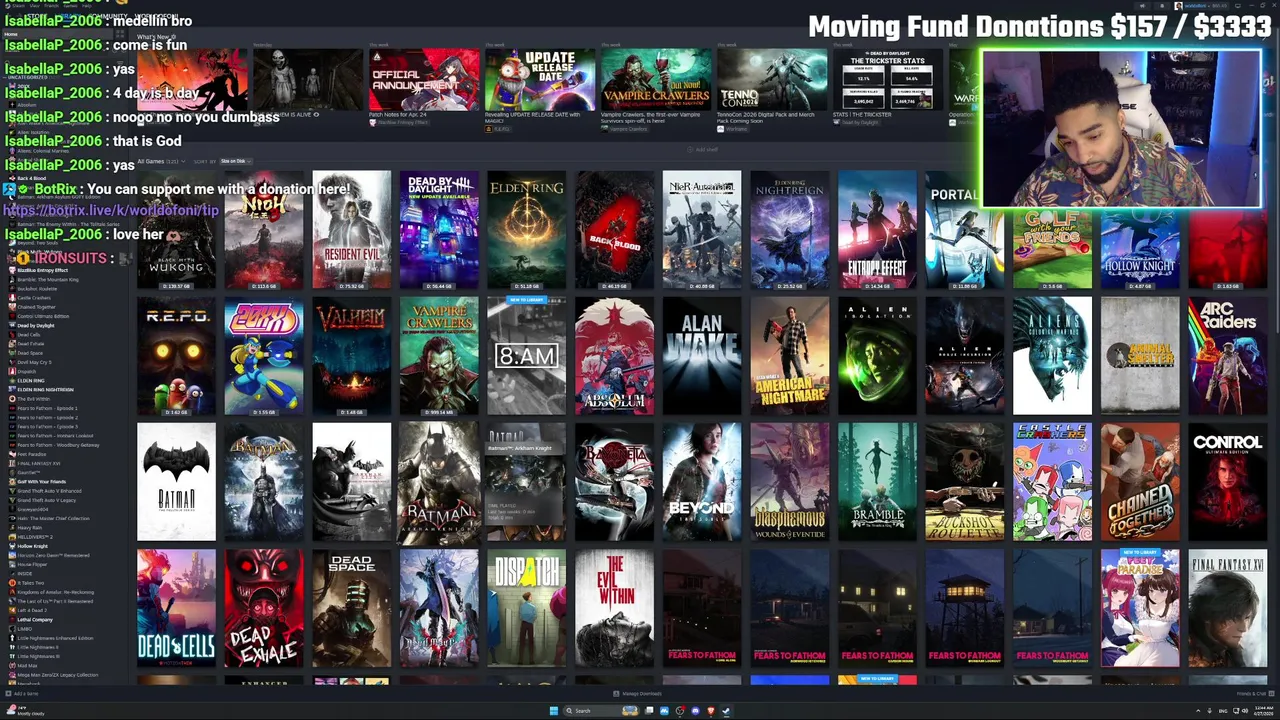Image resolution: width=1280 pixels, height=720 pixels.
Task: Open the Beyond Two Souls cover
Action: tap(702, 482)
